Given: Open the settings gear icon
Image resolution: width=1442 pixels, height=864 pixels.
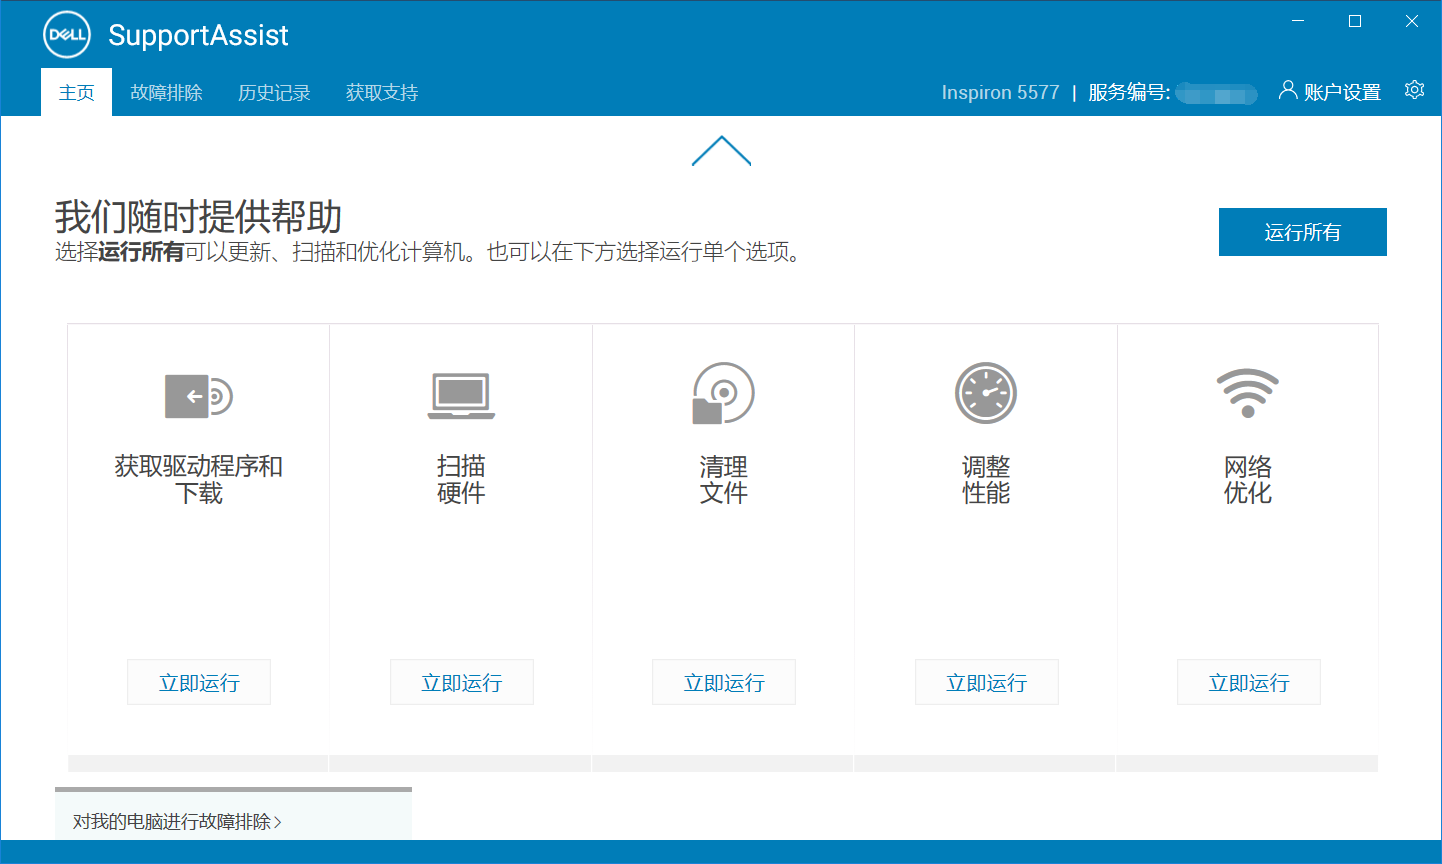Looking at the screenshot, I should [1414, 90].
